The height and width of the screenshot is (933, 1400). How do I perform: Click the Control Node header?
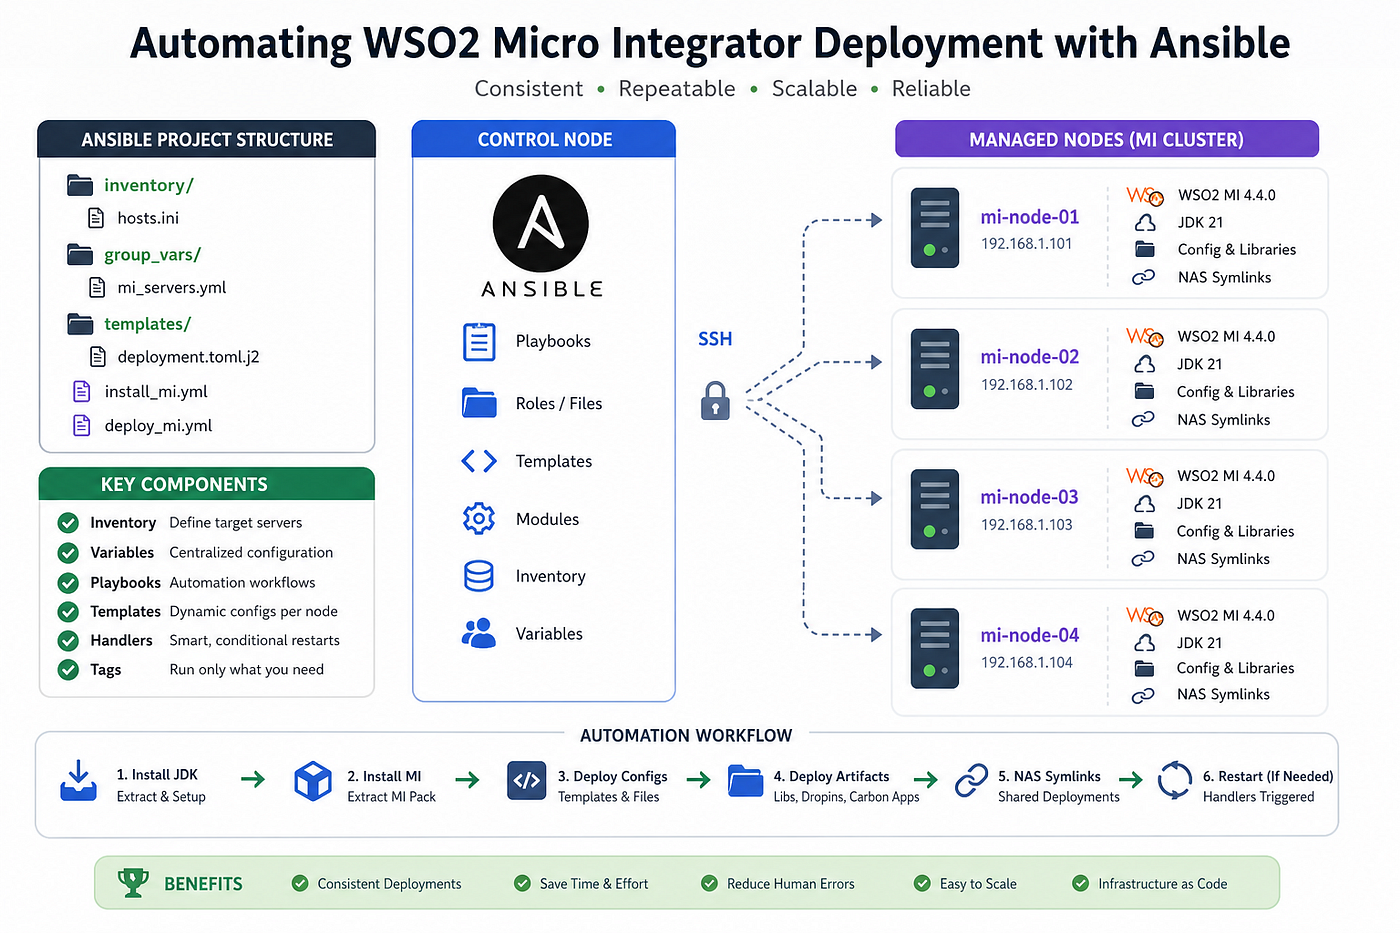pyautogui.click(x=544, y=139)
